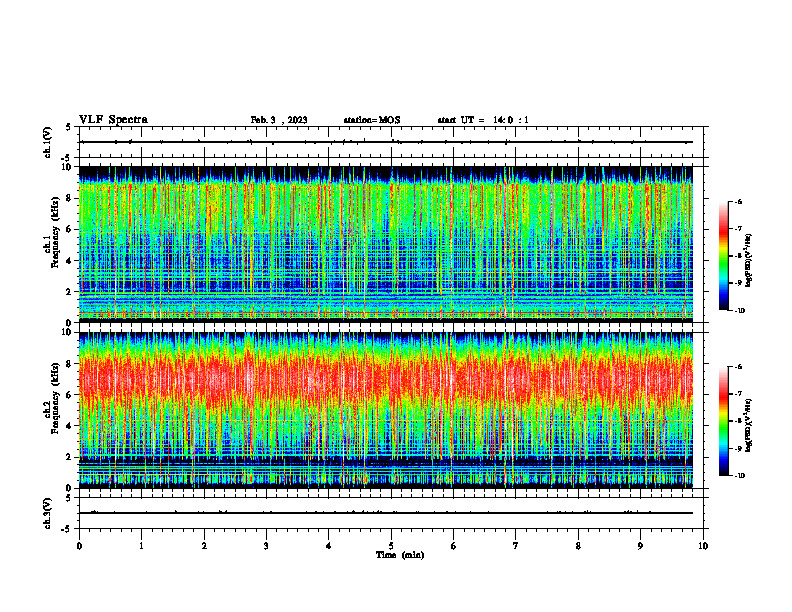Click the log(PSD) label beside ch.1 color bar

[749, 260]
